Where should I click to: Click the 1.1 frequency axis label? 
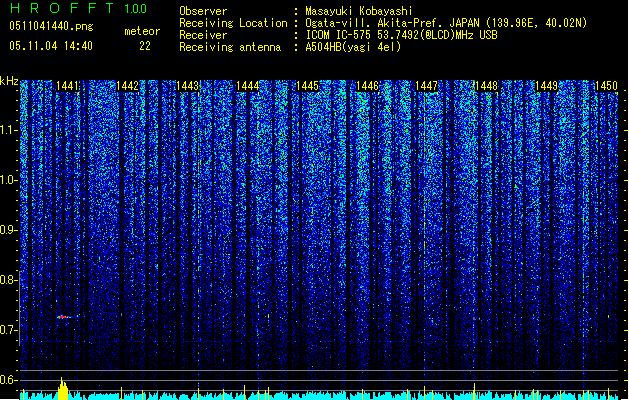9,130
